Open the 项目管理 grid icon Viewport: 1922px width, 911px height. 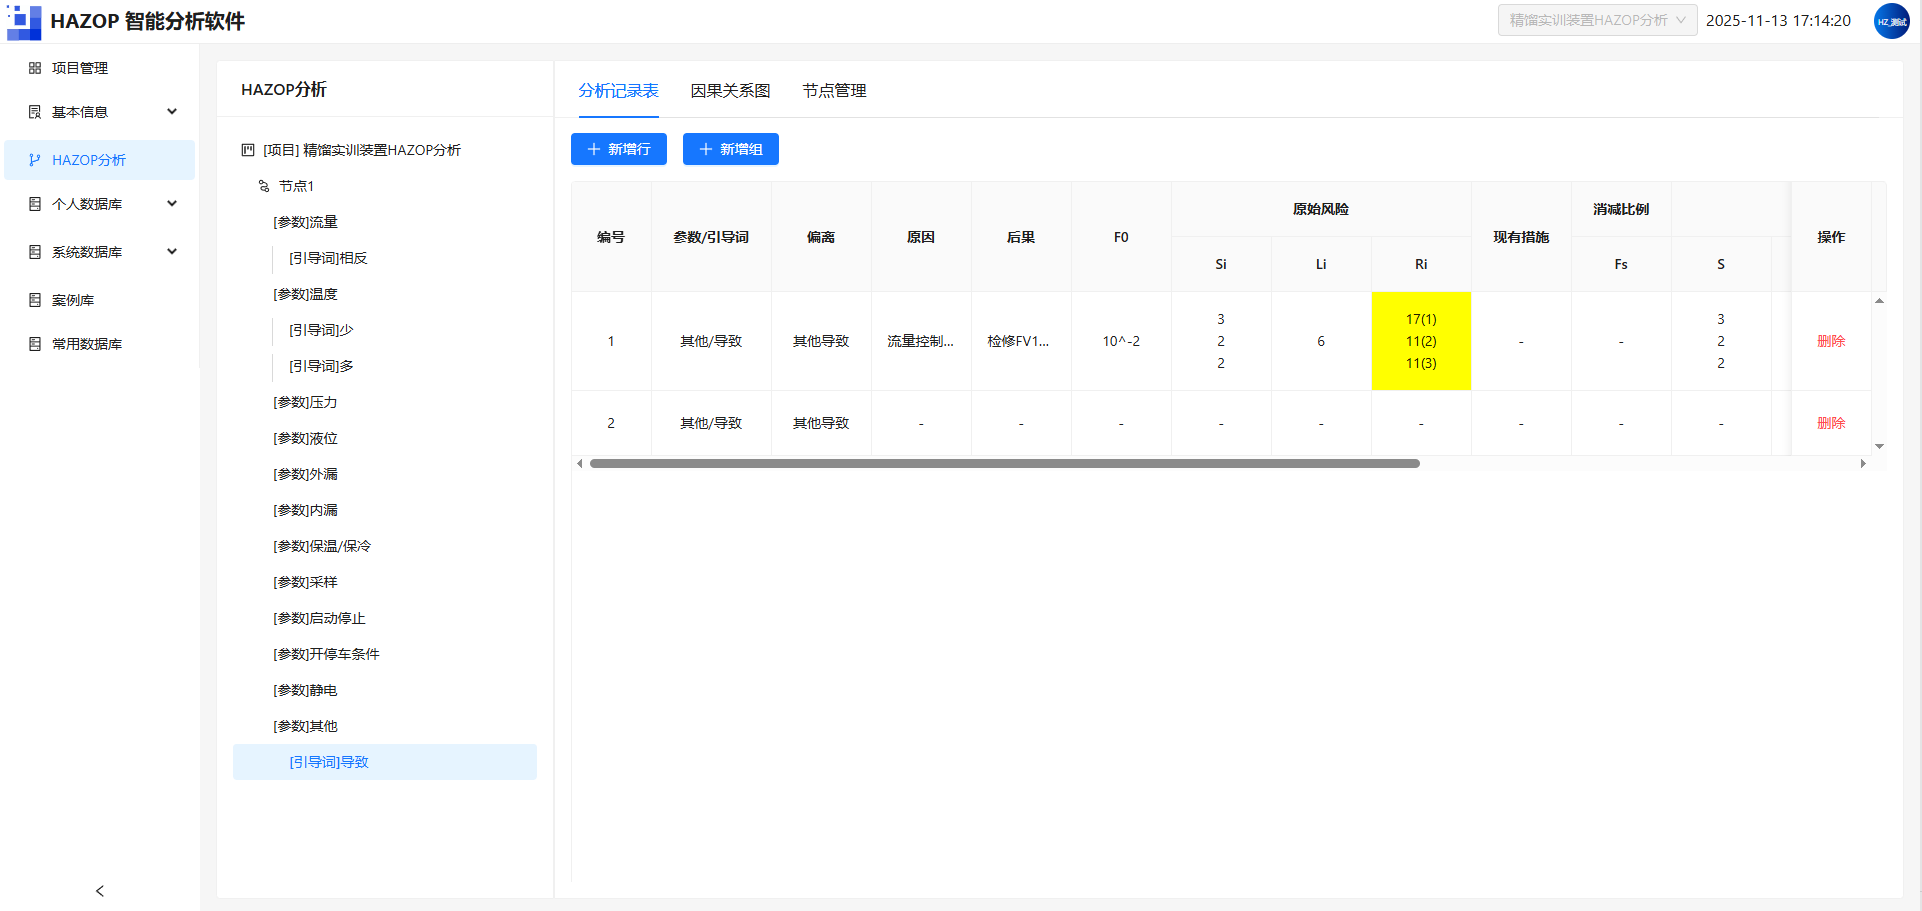[35, 68]
